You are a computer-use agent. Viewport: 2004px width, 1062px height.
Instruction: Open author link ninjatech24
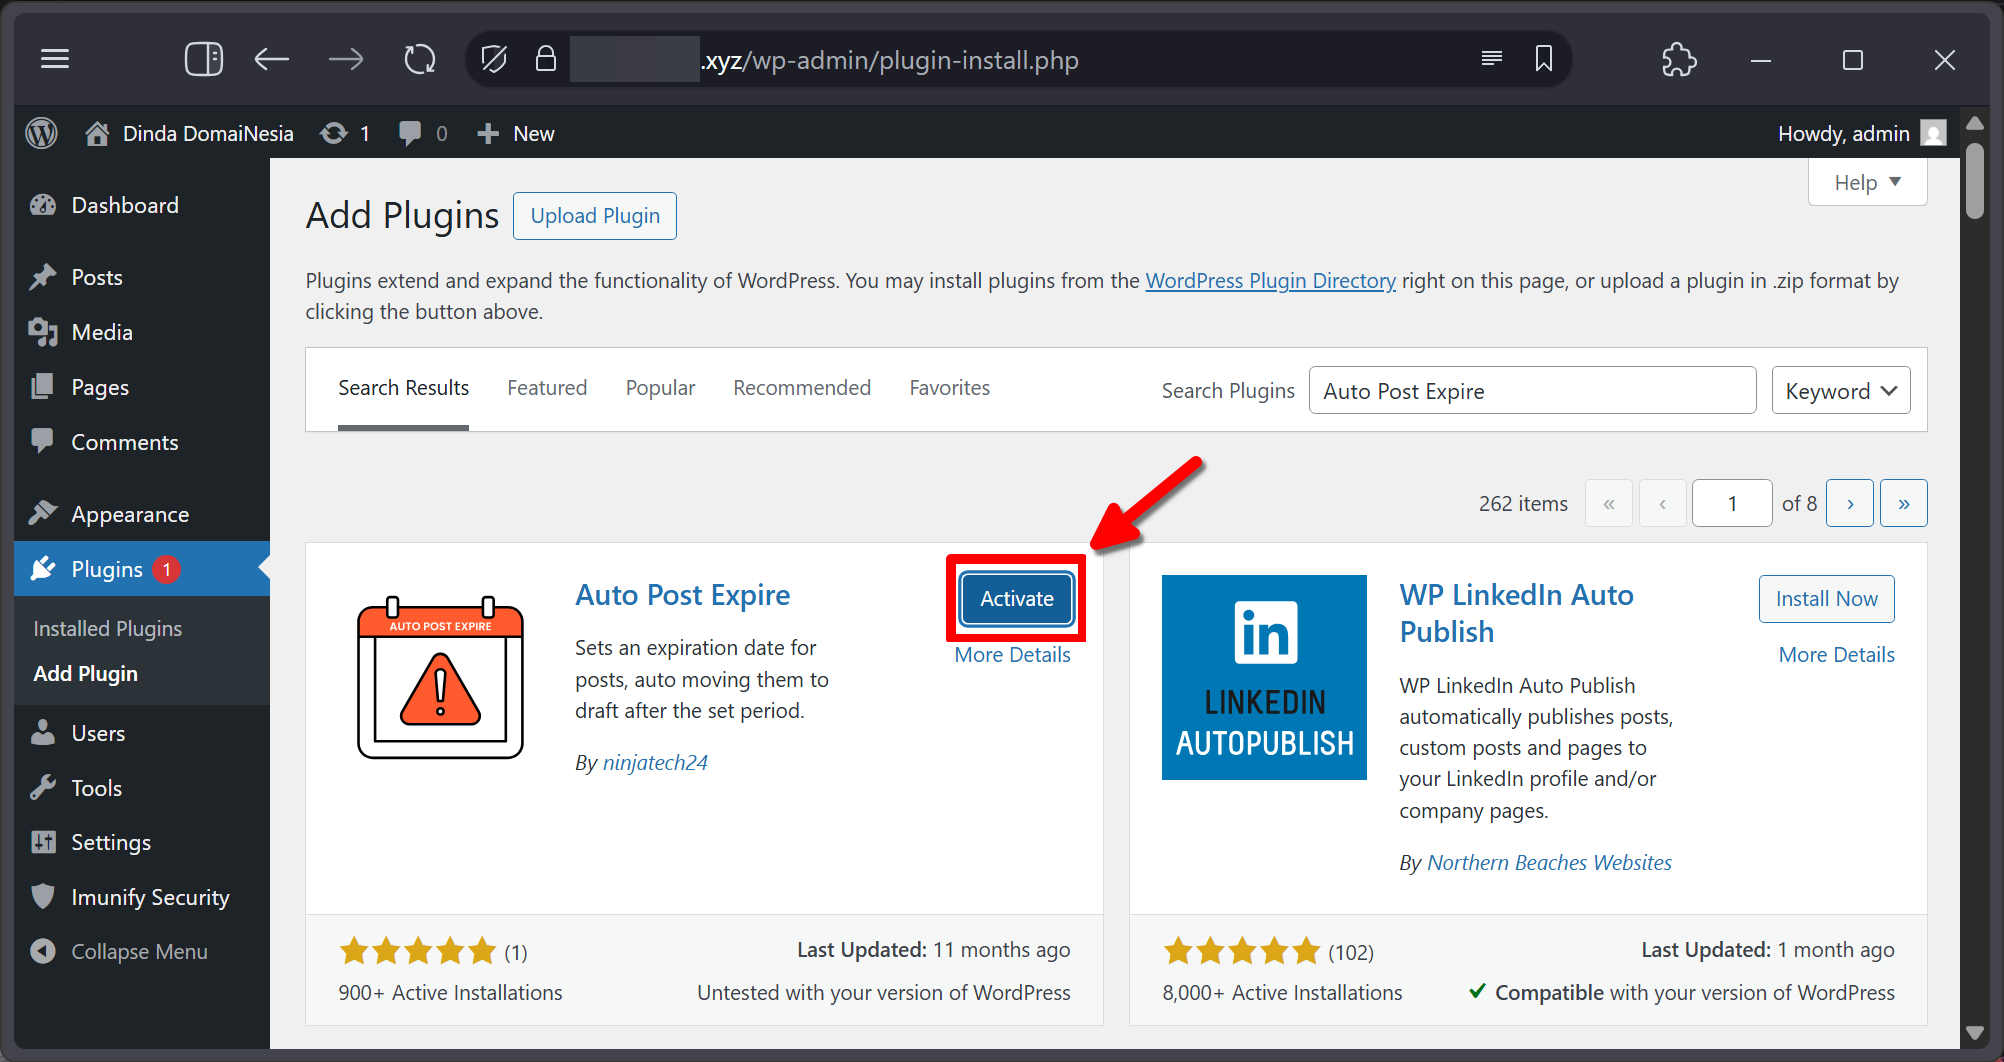[655, 762]
